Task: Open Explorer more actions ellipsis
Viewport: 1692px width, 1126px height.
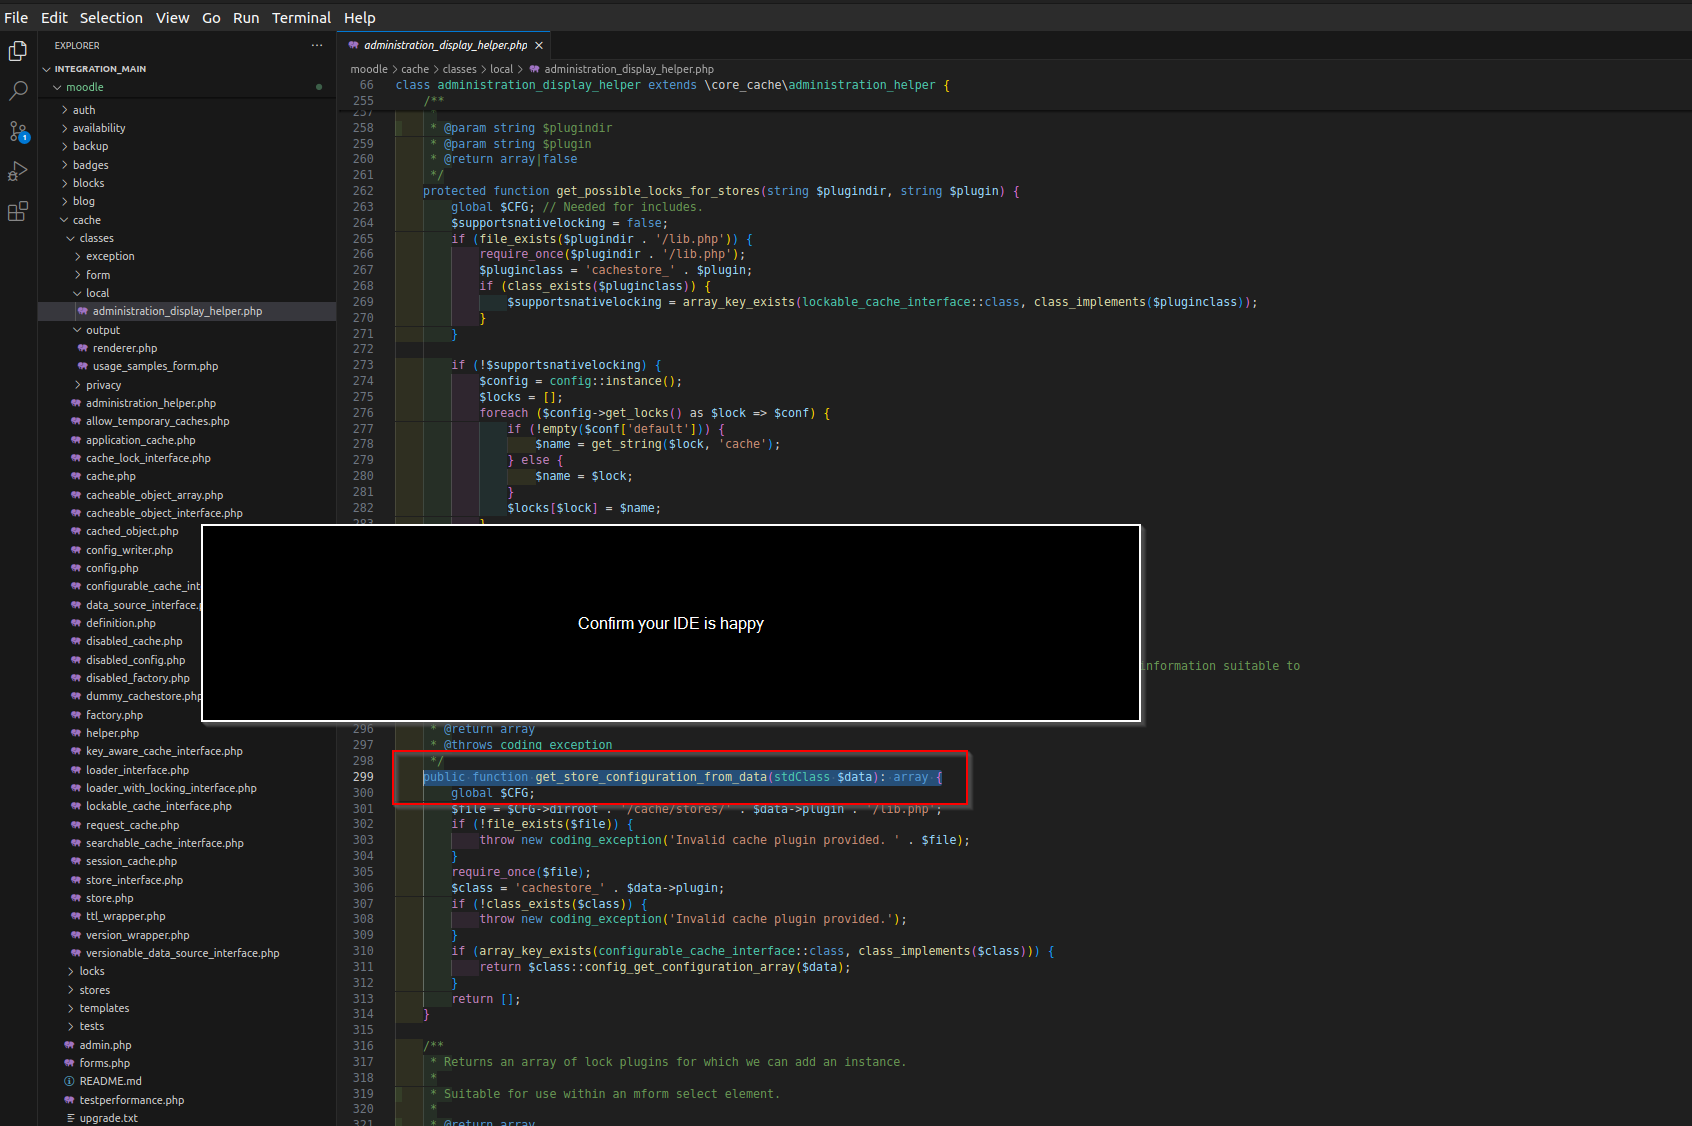Action: pos(317,45)
